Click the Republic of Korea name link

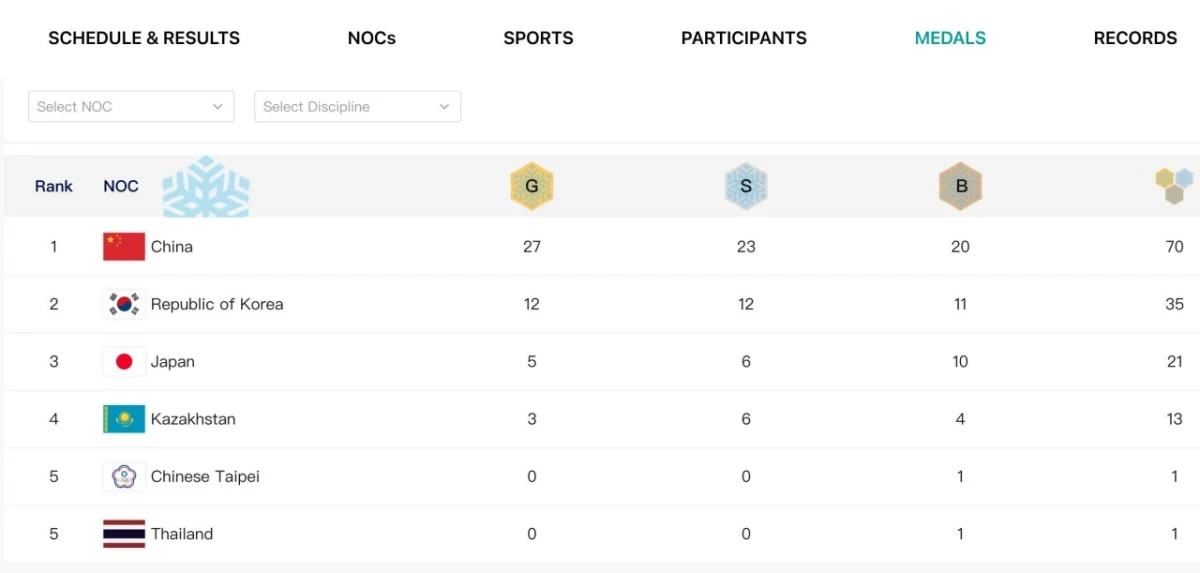coord(217,304)
